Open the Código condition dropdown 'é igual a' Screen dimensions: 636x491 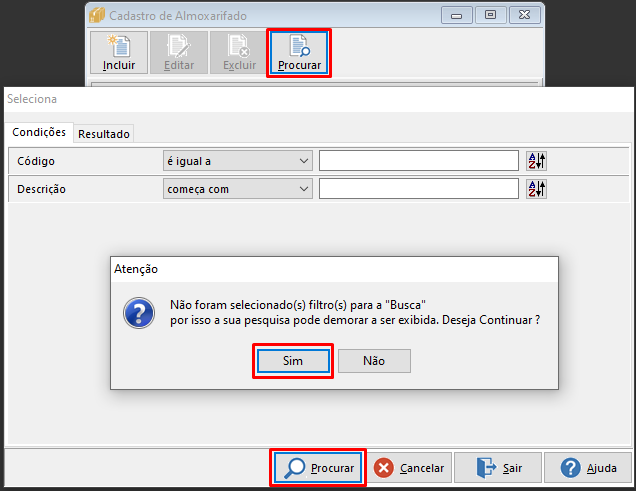click(238, 161)
